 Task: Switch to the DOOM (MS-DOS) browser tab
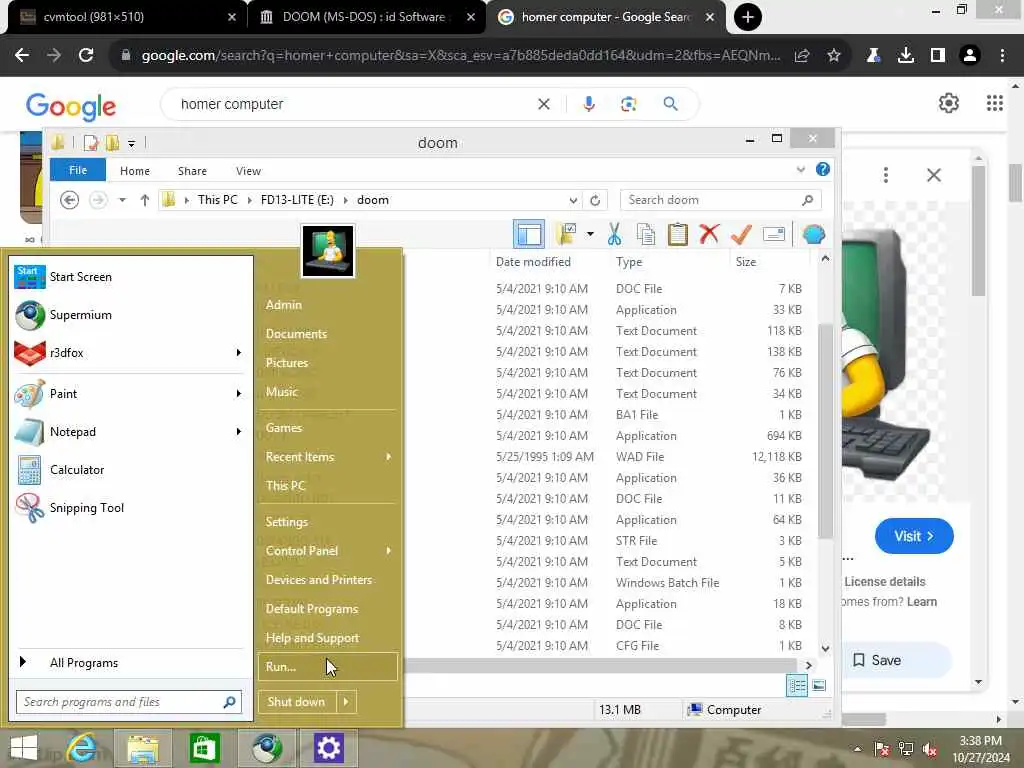[x=364, y=17]
